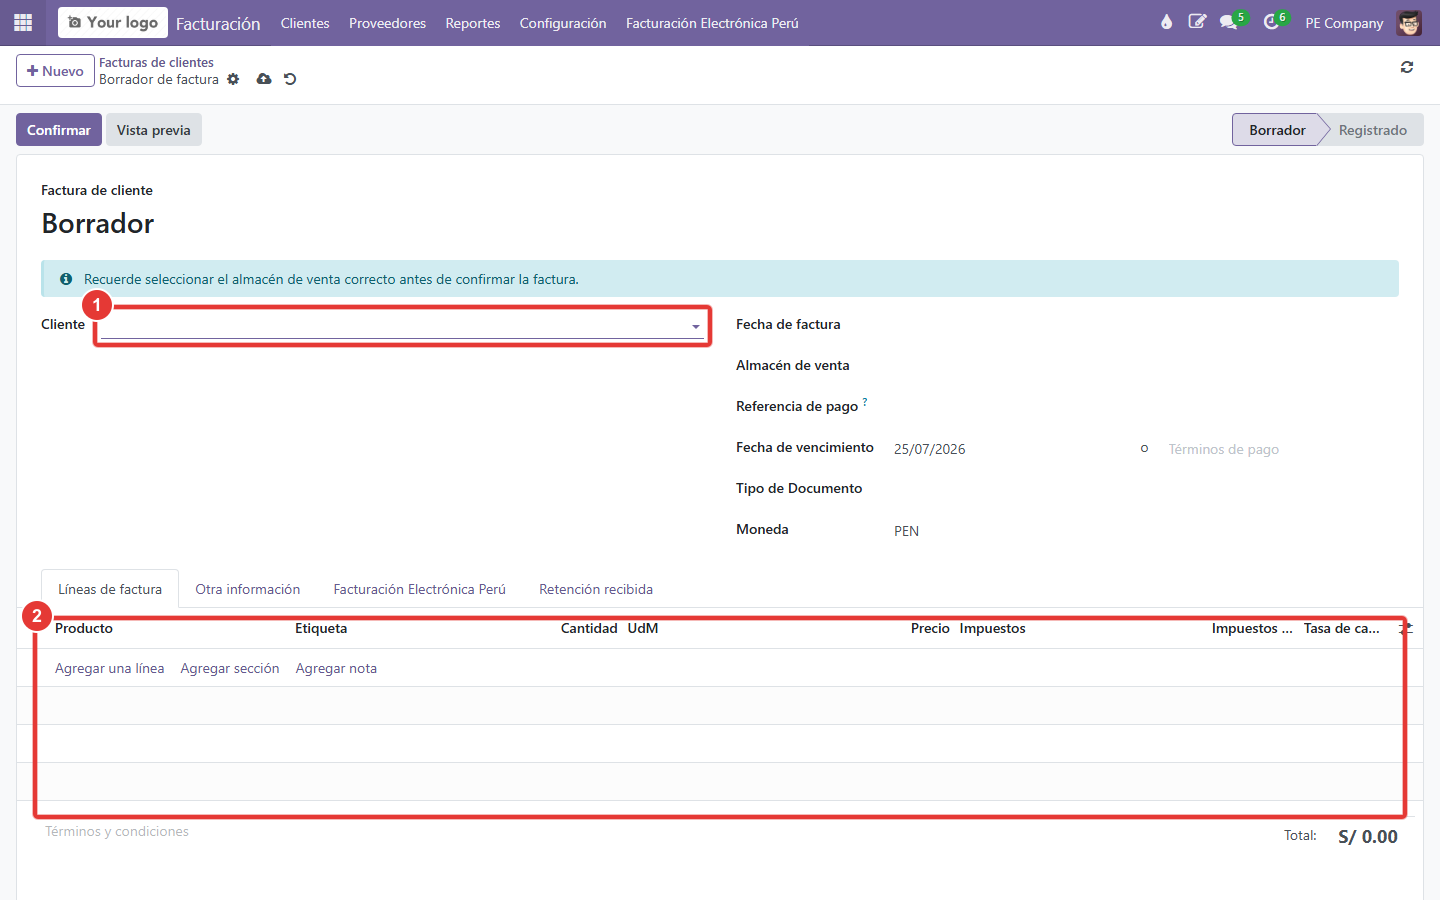This screenshot has width=1440, height=900.
Task: Expand the Cliente dropdown arrow
Action: point(696,327)
